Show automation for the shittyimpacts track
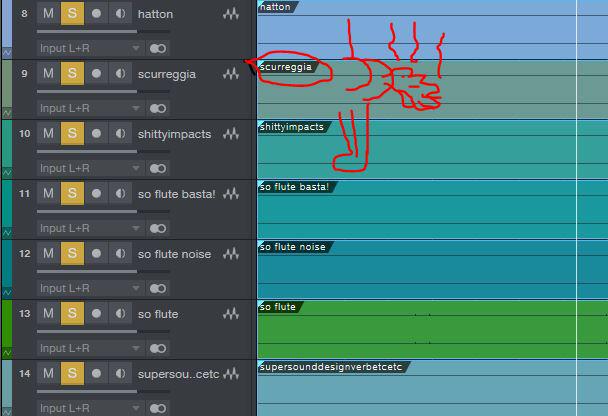Screen dimensions: 608x416 click(7, 172)
